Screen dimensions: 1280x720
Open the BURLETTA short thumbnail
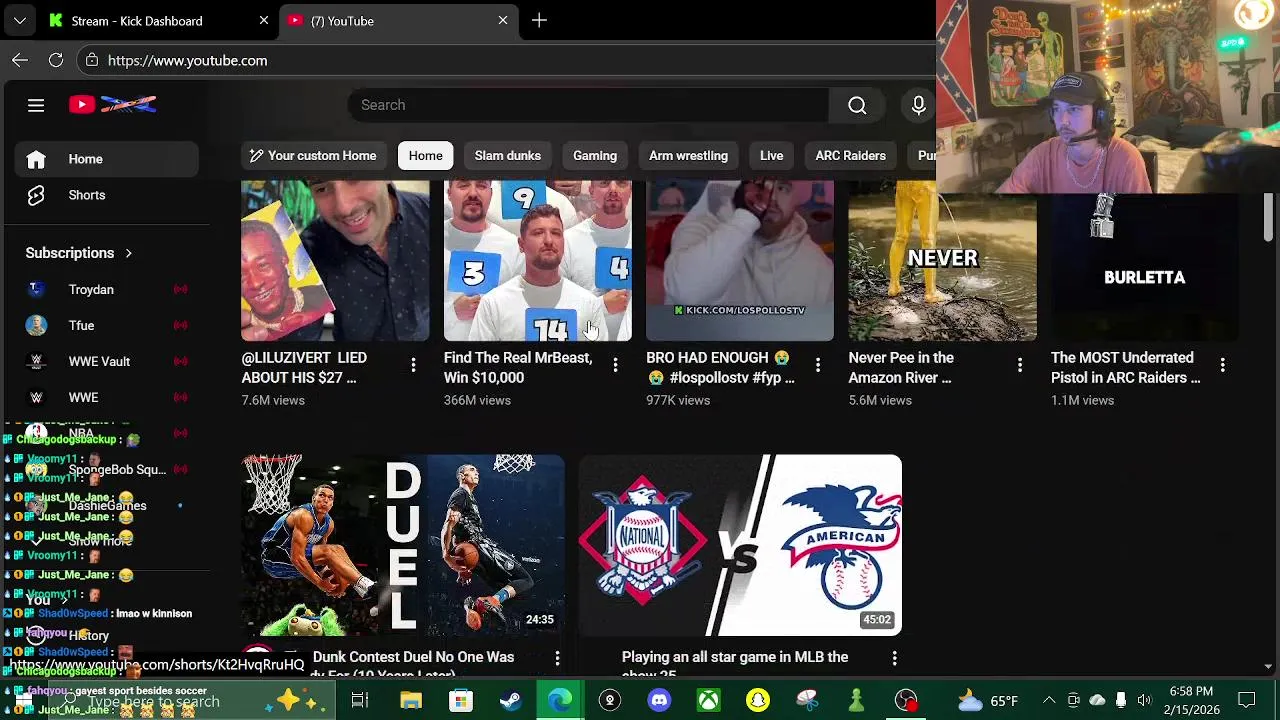click(x=1145, y=268)
